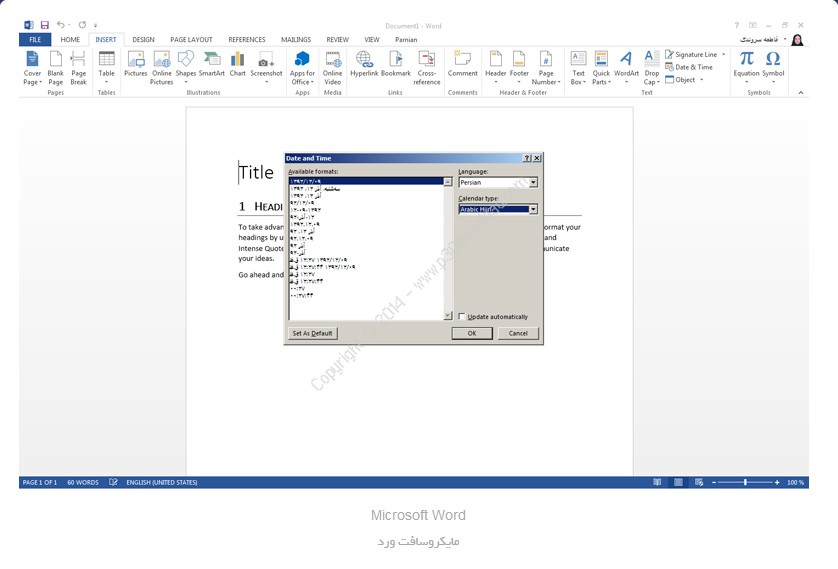Open Quick Parts

click(x=601, y=68)
